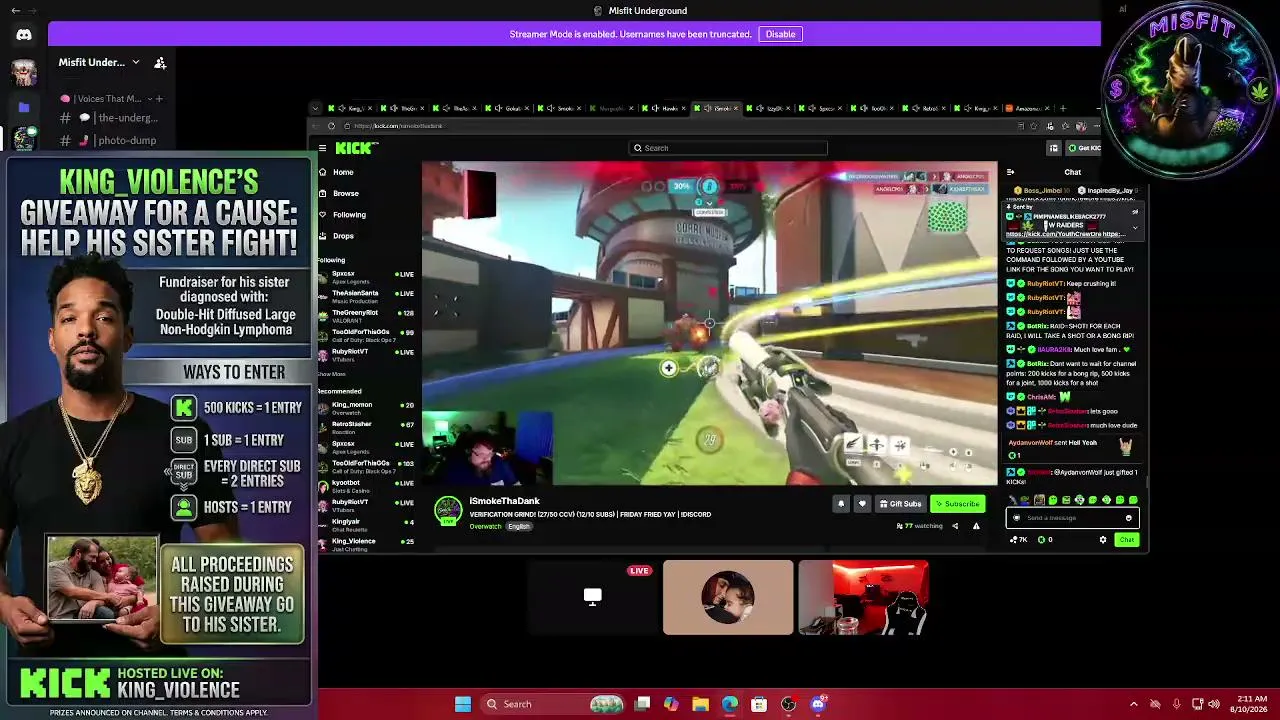1280x720 pixels.
Task: Toggle bell notifications for iSmokeThaDank
Action: pos(841,504)
